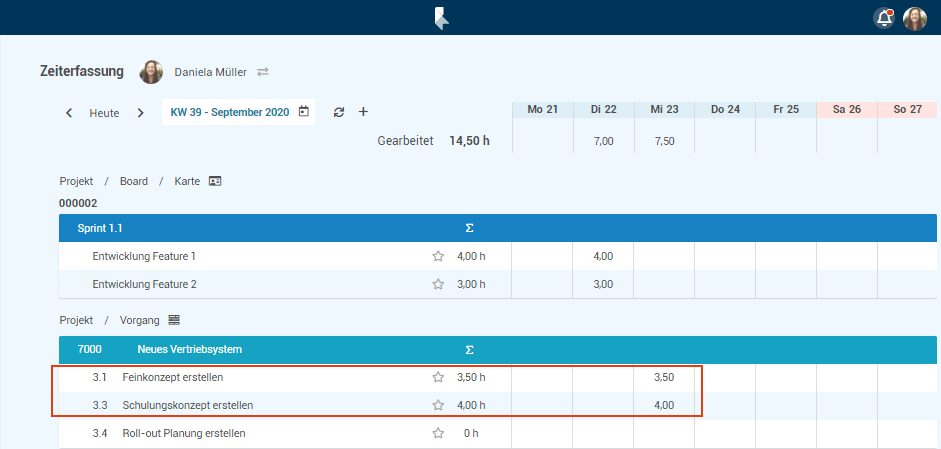
Task: Switch user with the arrows icon
Action: click(263, 72)
